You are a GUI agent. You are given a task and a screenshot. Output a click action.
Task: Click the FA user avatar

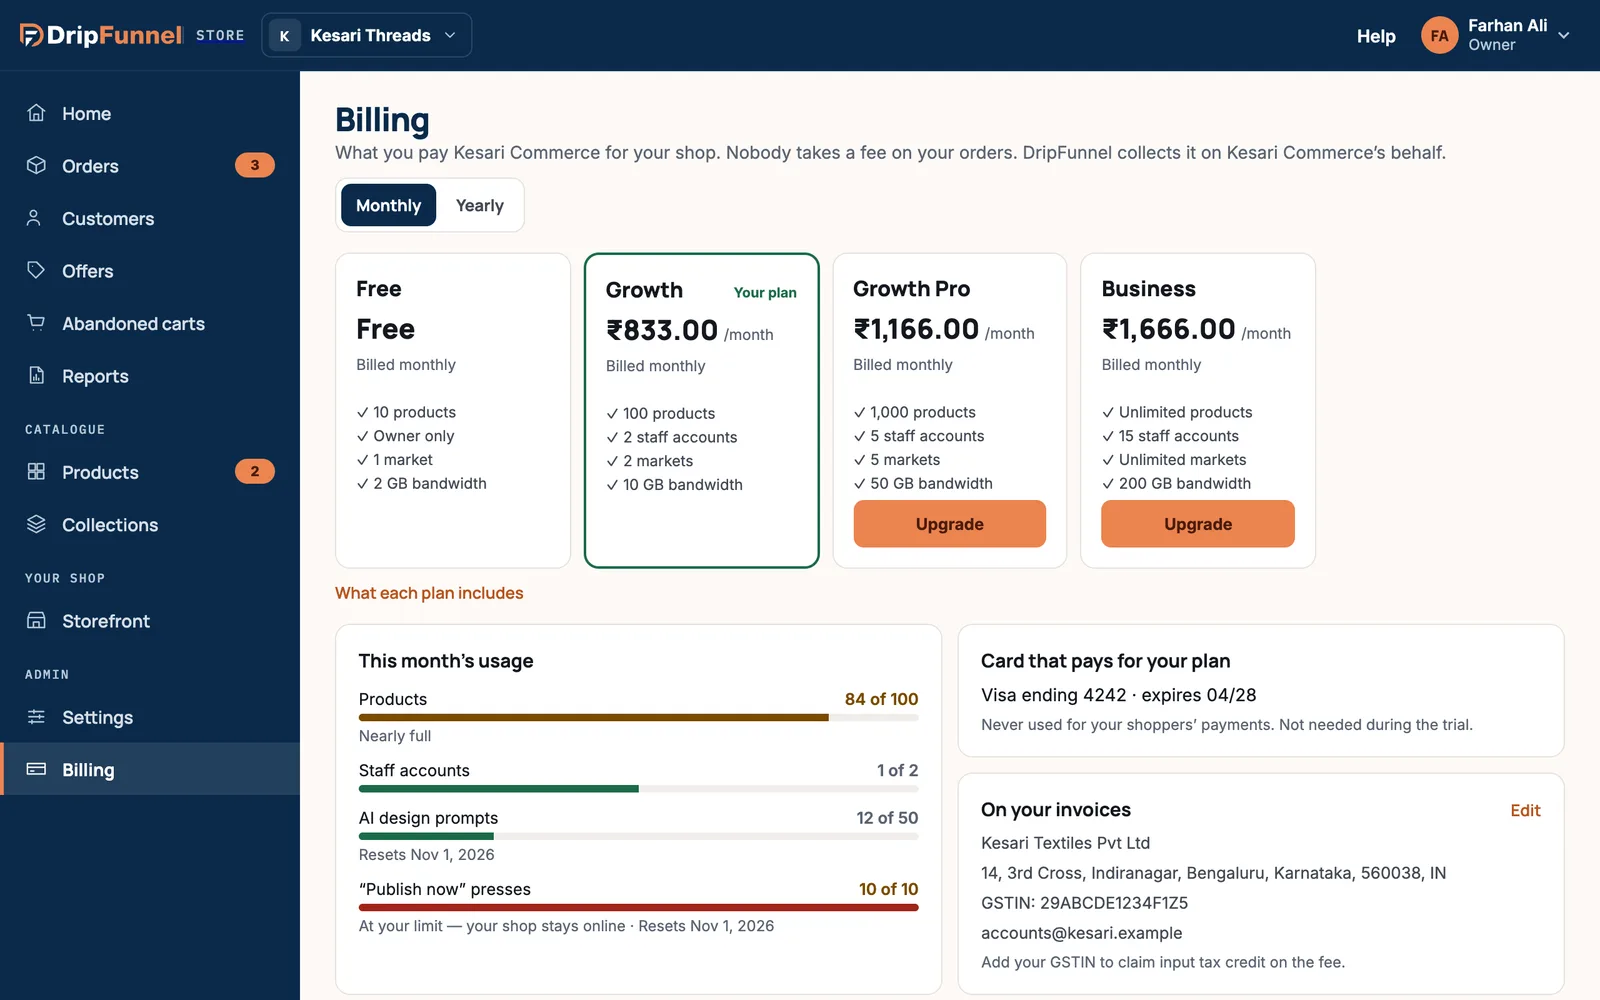click(1439, 35)
